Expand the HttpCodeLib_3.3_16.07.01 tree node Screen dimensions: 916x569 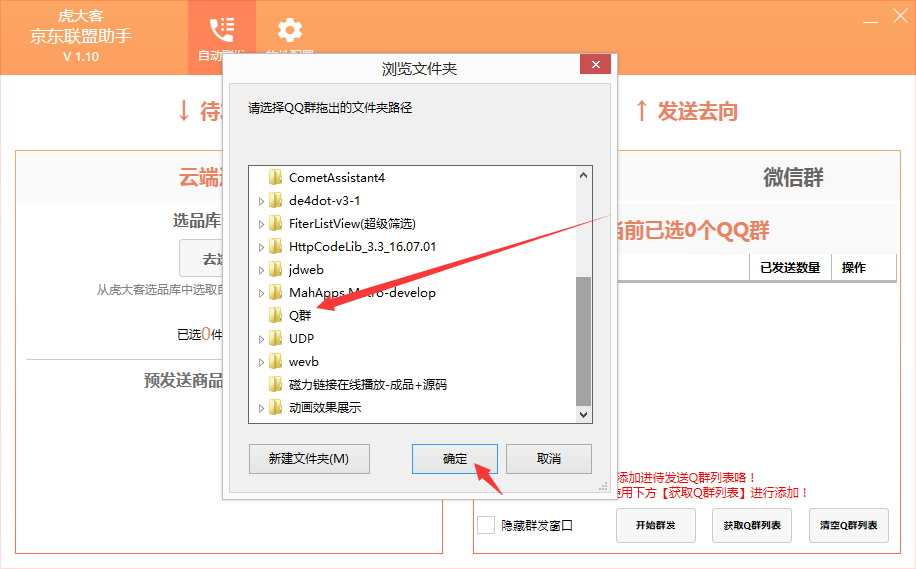(x=261, y=247)
